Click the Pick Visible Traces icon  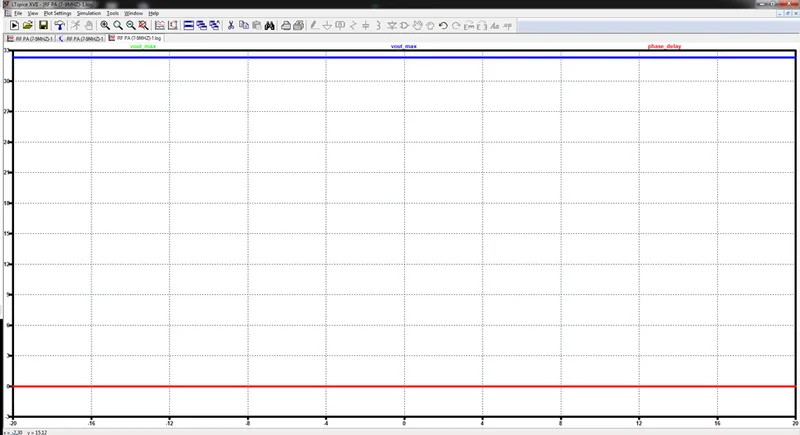[173, 25]
